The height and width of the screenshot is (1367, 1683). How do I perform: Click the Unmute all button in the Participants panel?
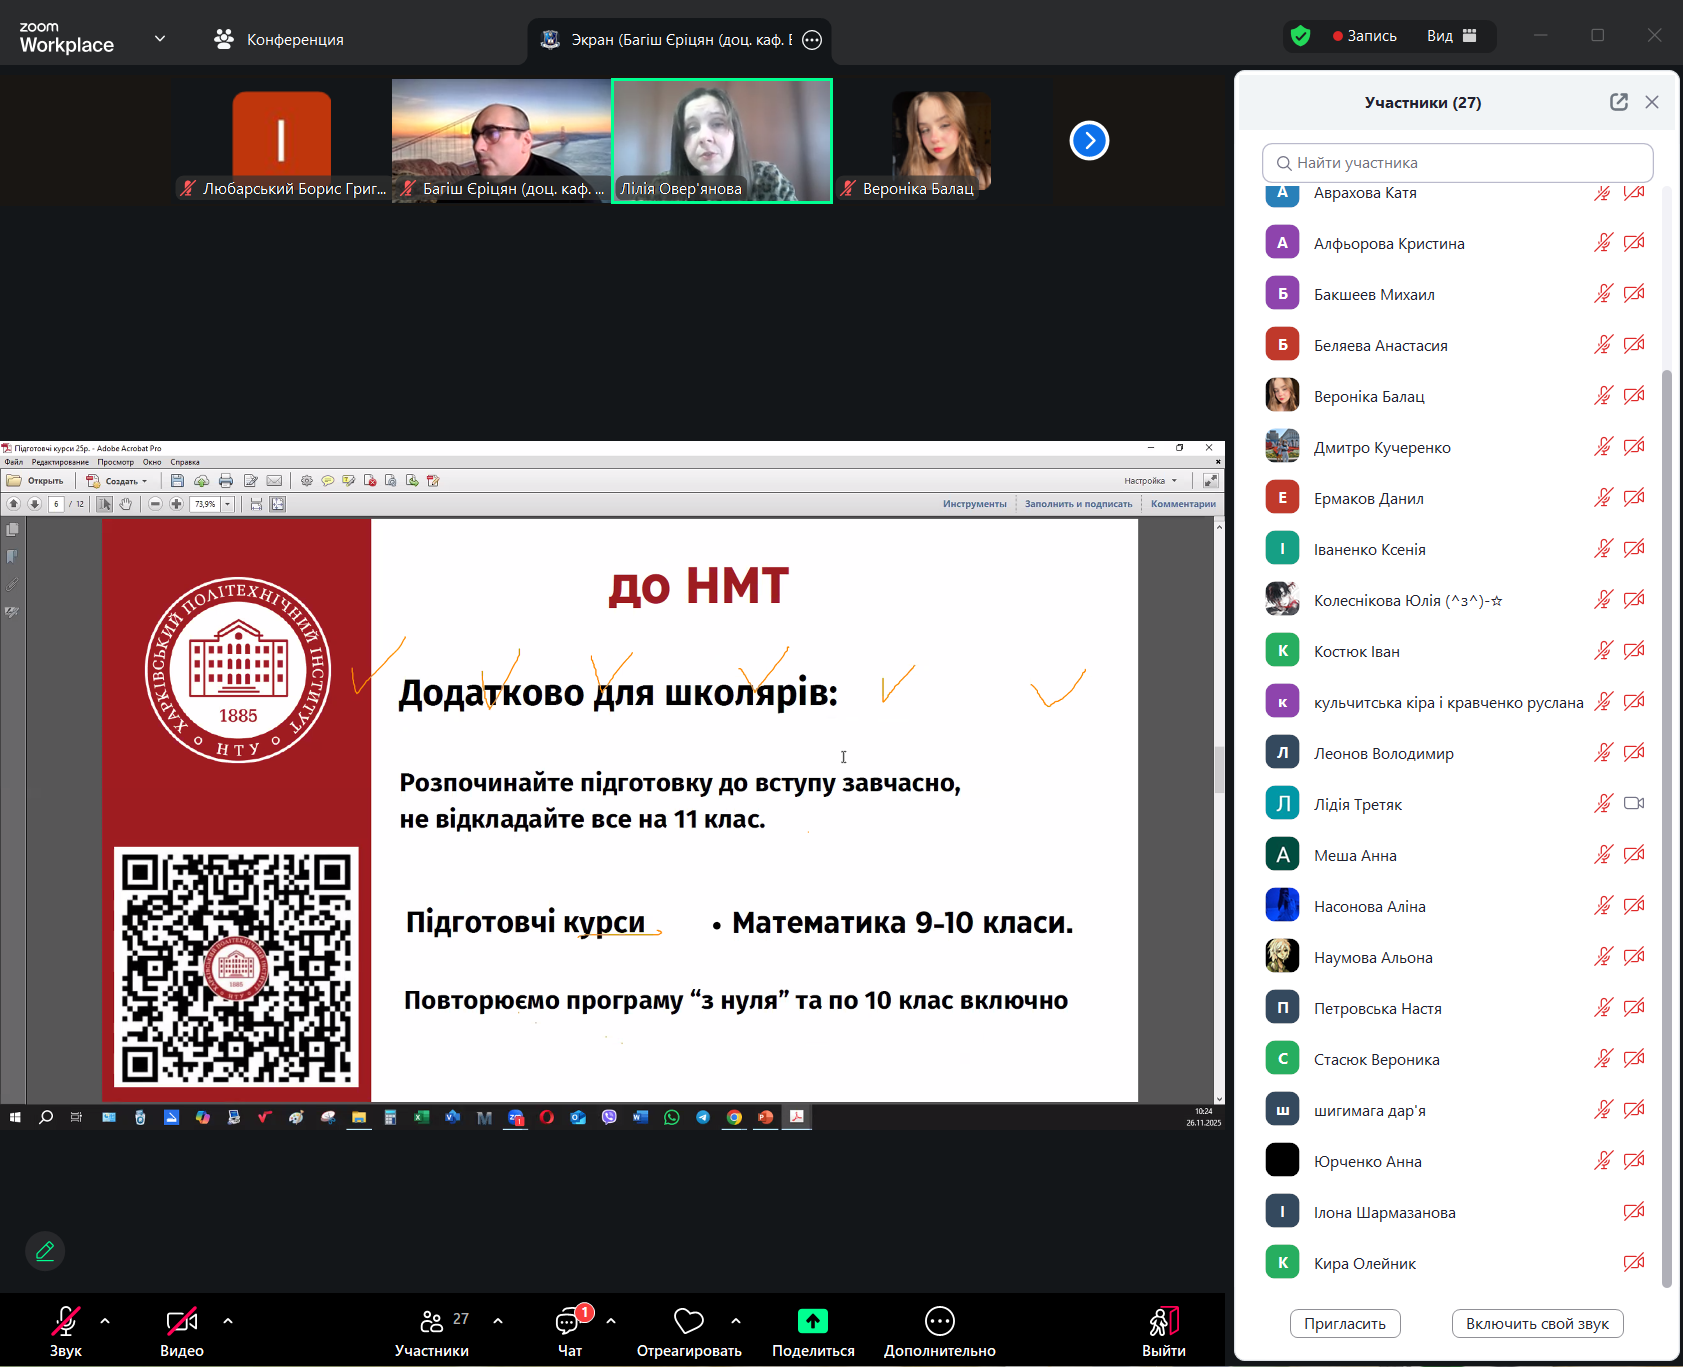pos(1536,1324)
